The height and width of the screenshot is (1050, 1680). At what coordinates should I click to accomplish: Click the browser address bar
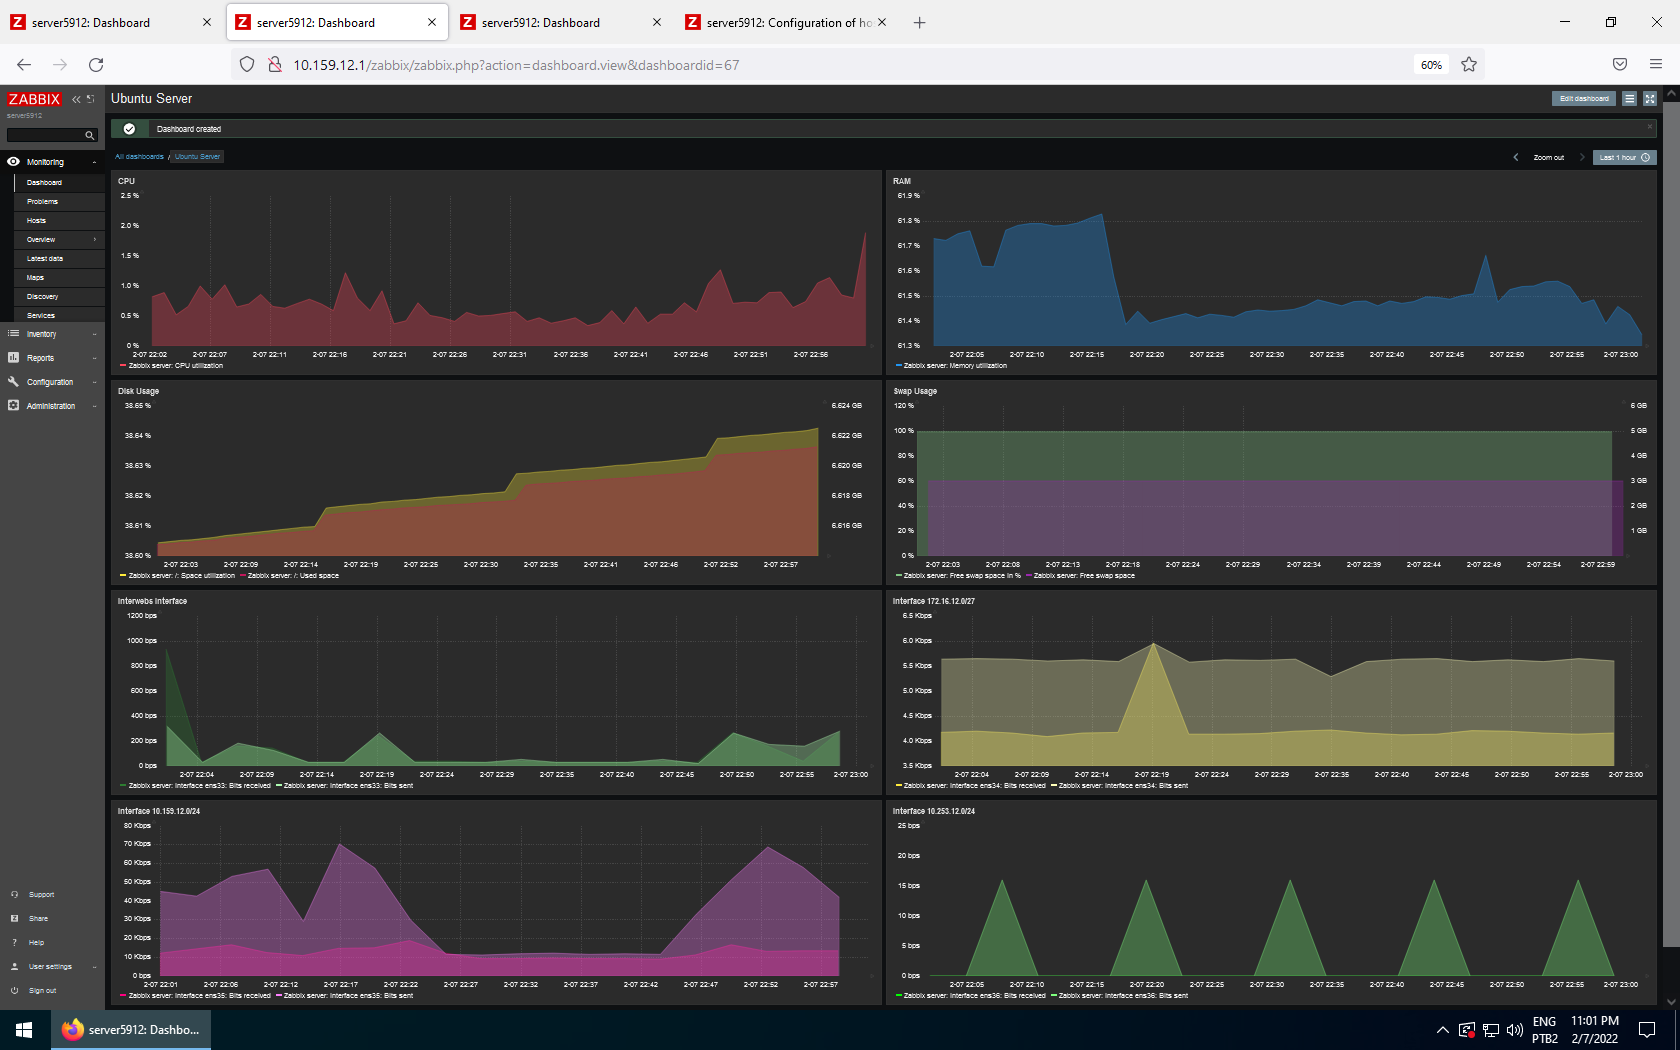(x=700, y=64)
